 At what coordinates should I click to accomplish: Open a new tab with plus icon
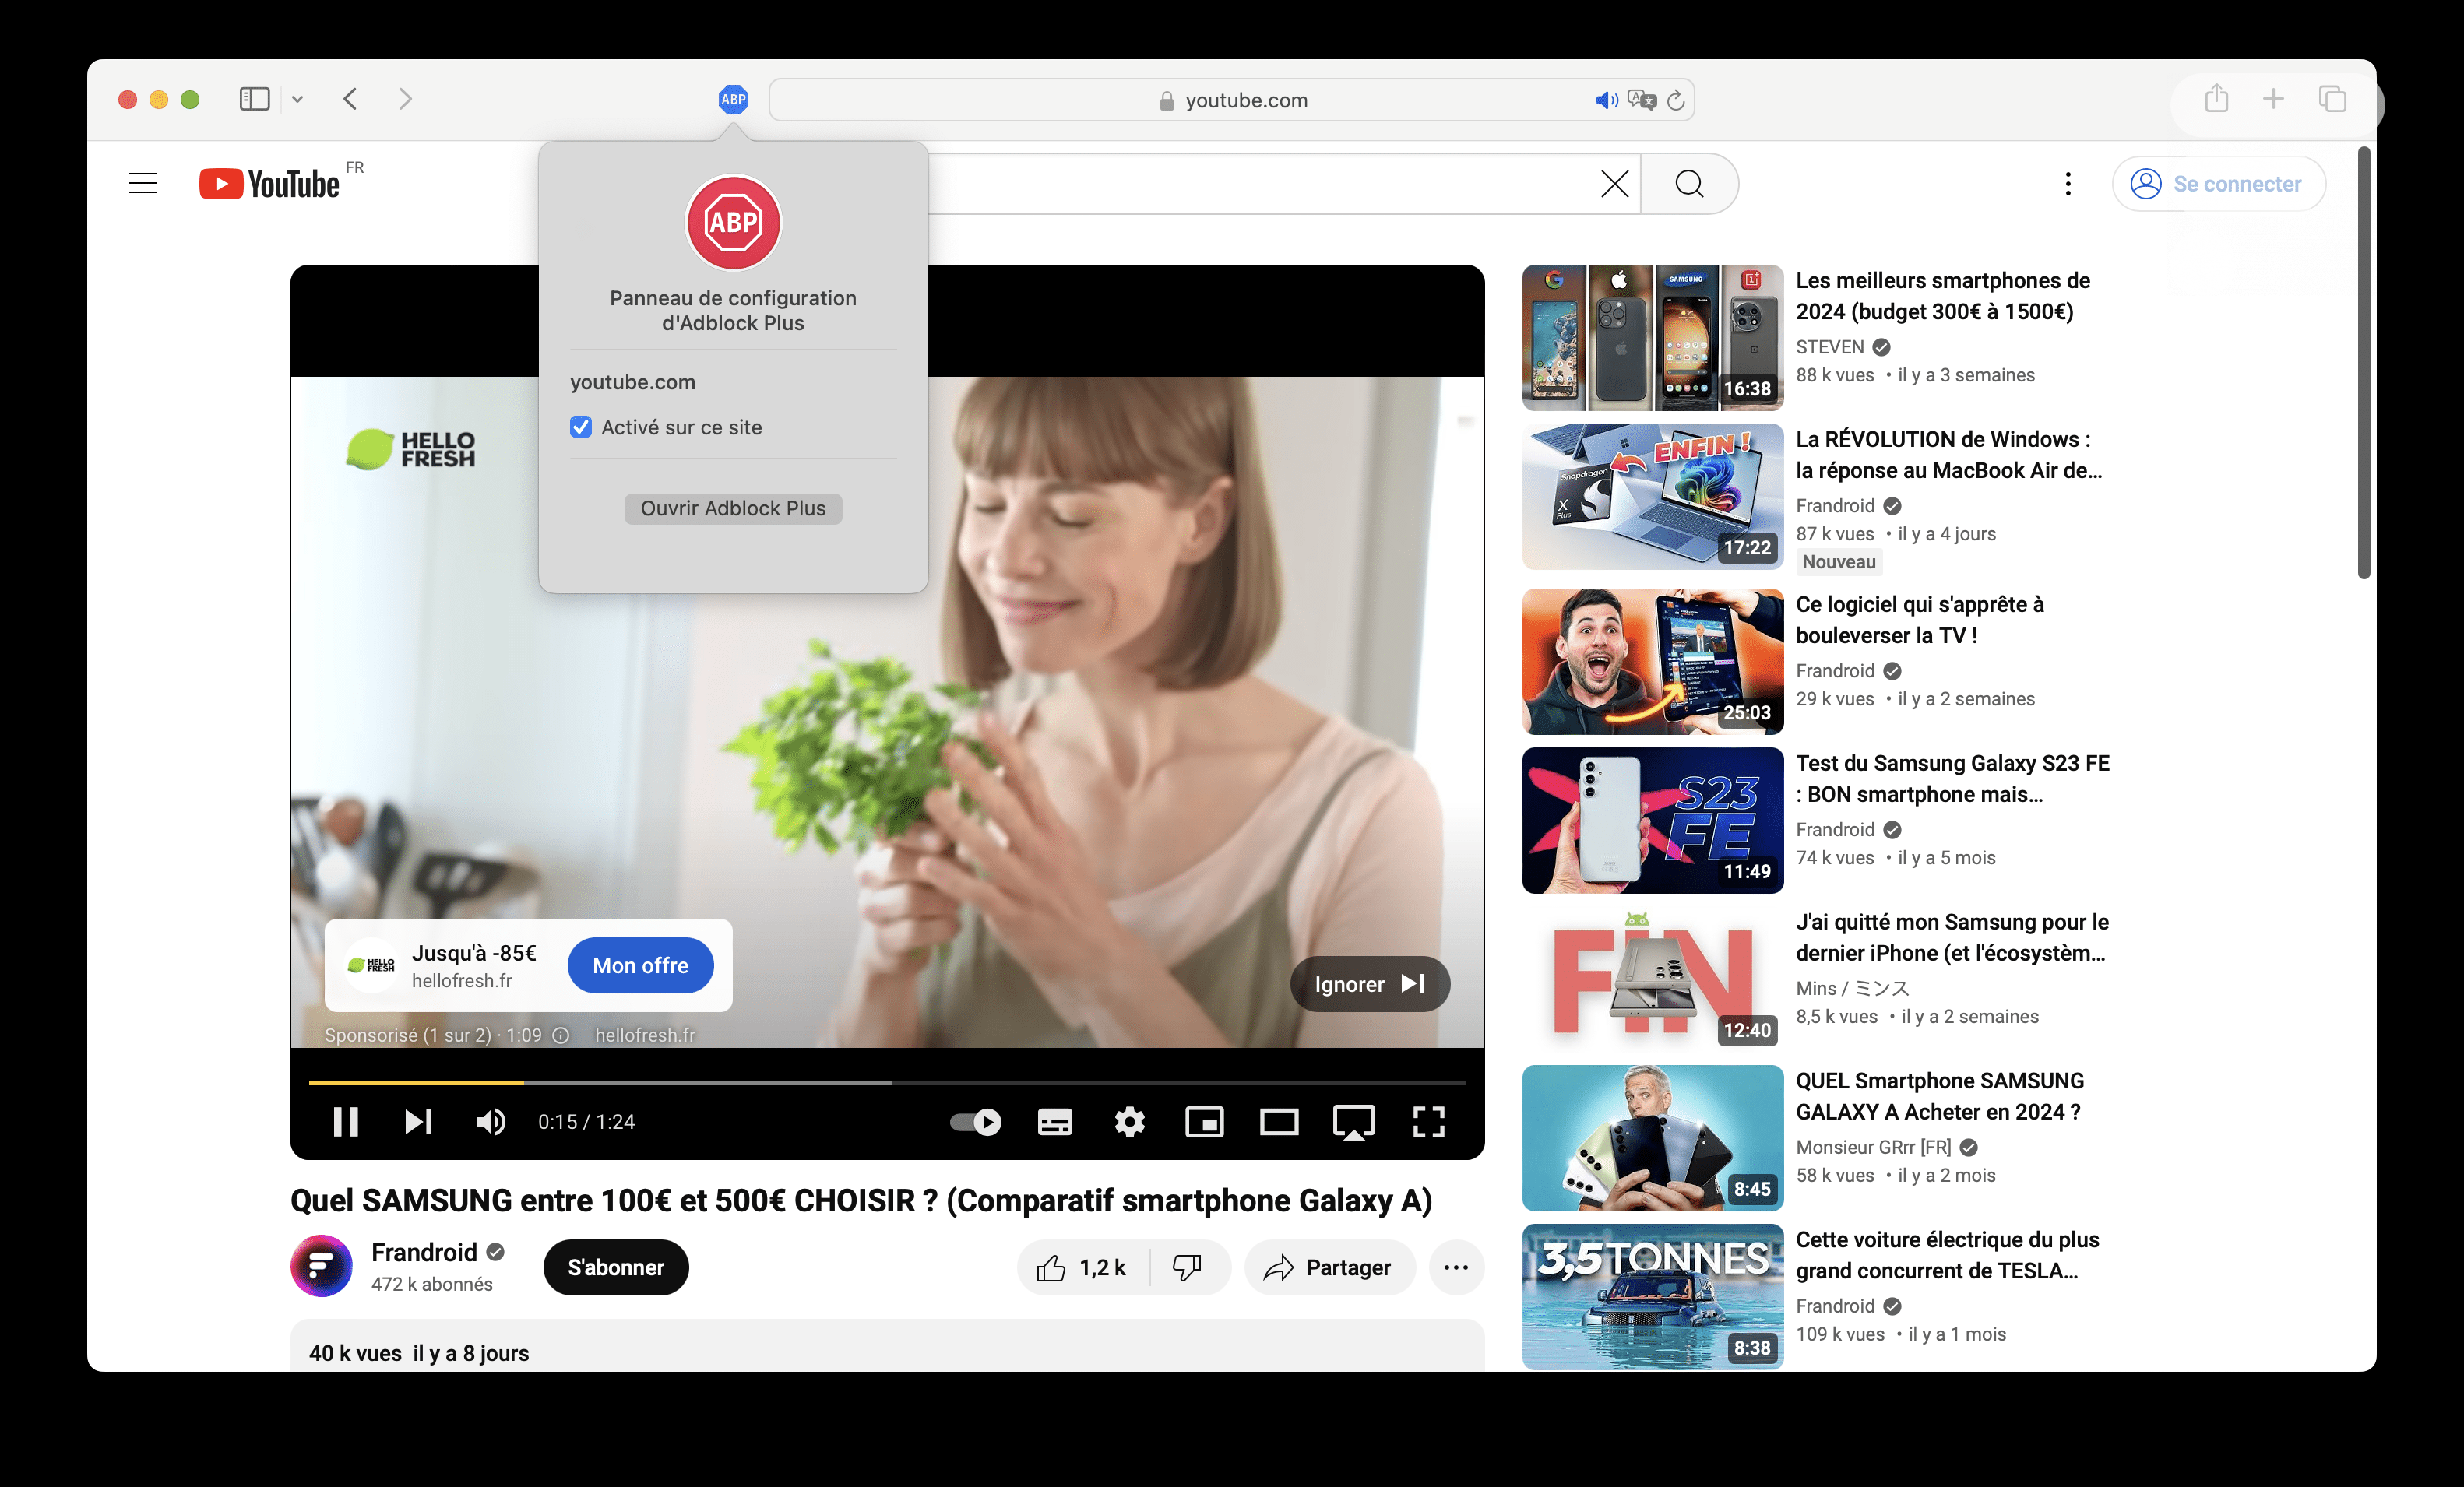click(2273, 99)
